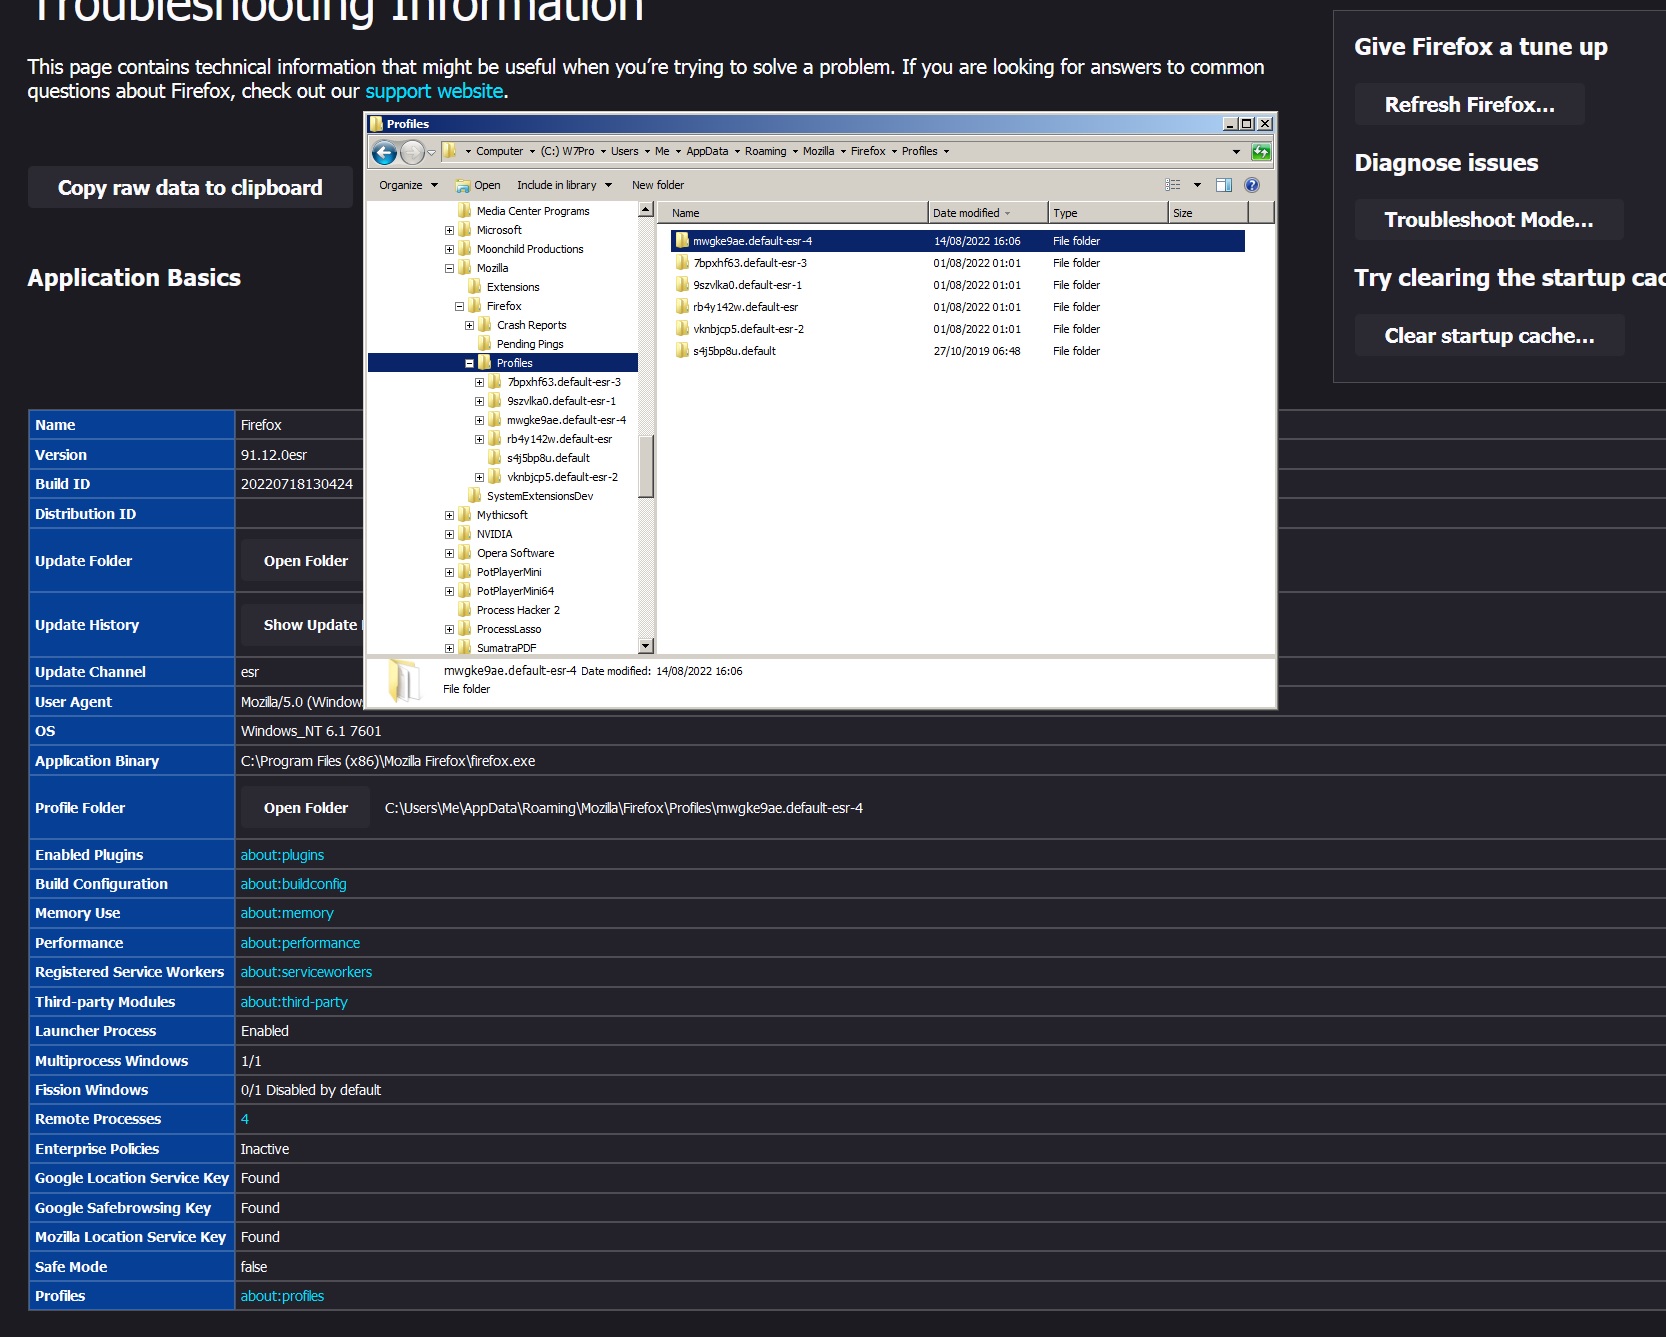The height and width of the screenshot is (1337, 1666).
Task: Open the about:third-party link
Action: 294,1002
